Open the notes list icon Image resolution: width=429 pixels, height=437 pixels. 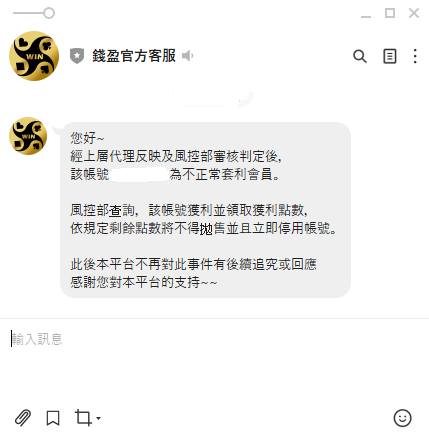tap(390, 56)
